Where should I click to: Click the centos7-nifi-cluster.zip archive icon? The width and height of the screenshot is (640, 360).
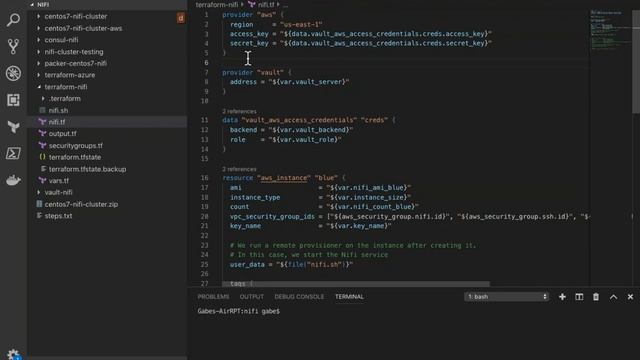point(39,204)
